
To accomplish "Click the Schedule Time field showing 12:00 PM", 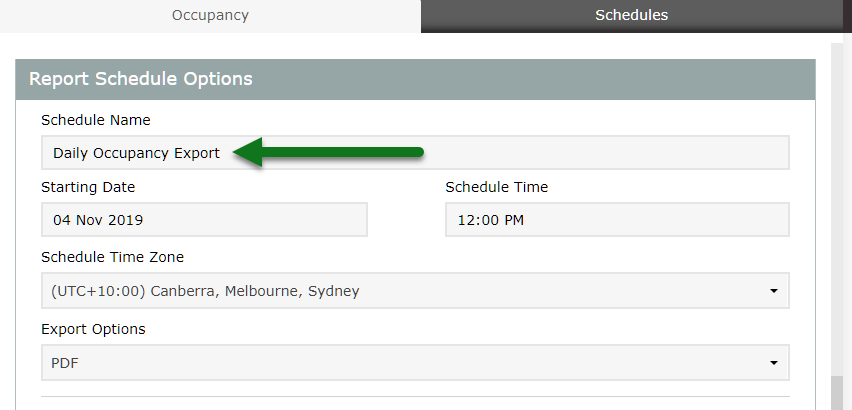I will point(616,220).
